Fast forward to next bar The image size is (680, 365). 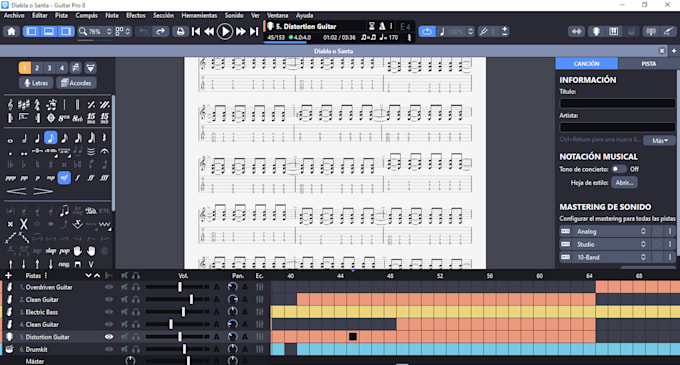[x=241, y=31]
